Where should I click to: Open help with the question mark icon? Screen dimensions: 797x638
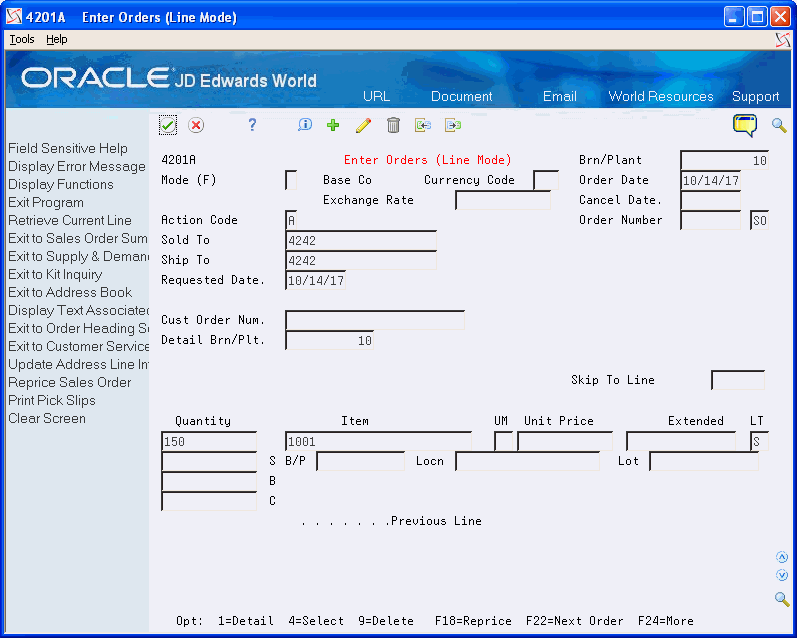pyautogui.click(x=252, y=125)
